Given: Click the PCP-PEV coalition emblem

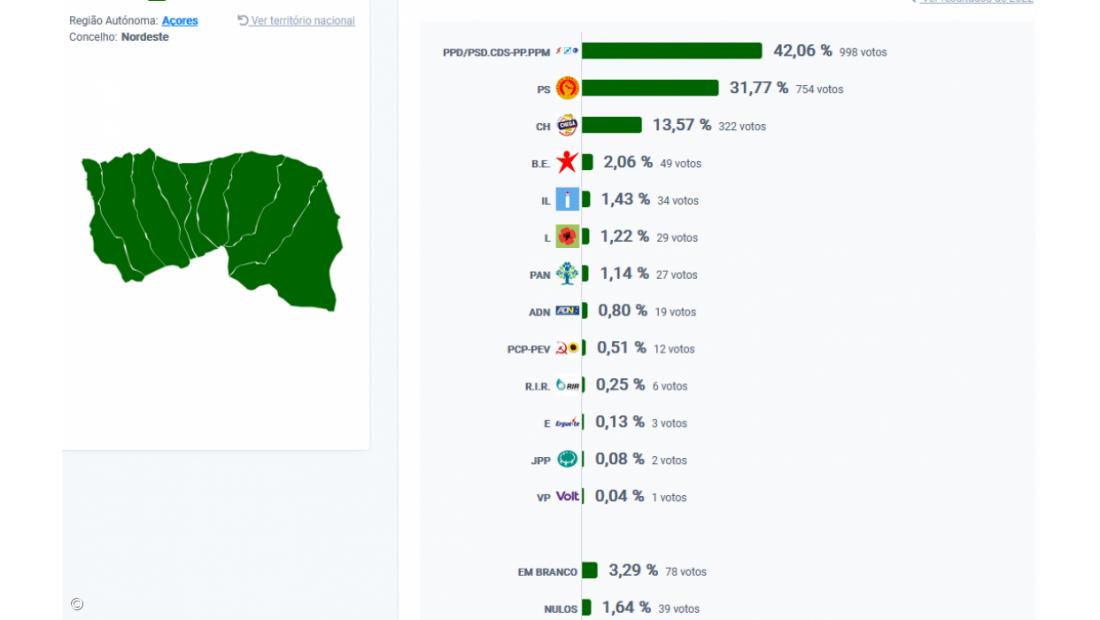Looking at the screenshot, I should pos(565,348).
